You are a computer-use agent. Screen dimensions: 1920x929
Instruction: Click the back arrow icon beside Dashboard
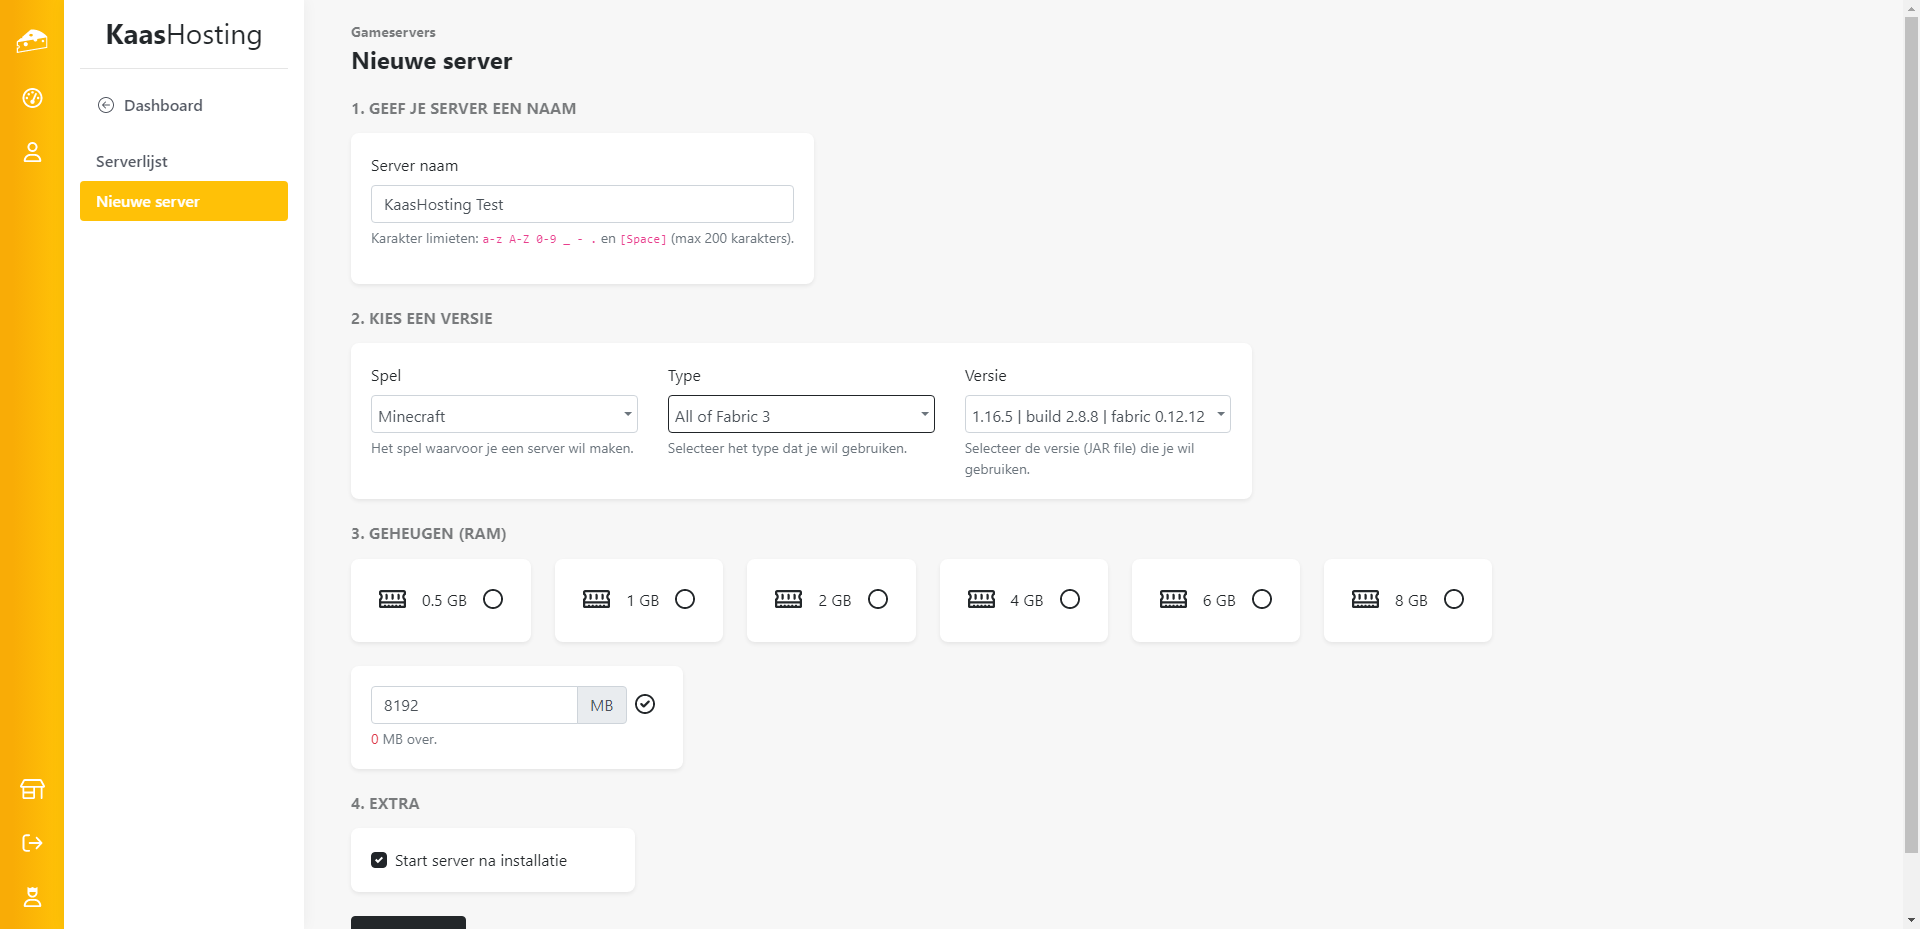pos(106,105)
